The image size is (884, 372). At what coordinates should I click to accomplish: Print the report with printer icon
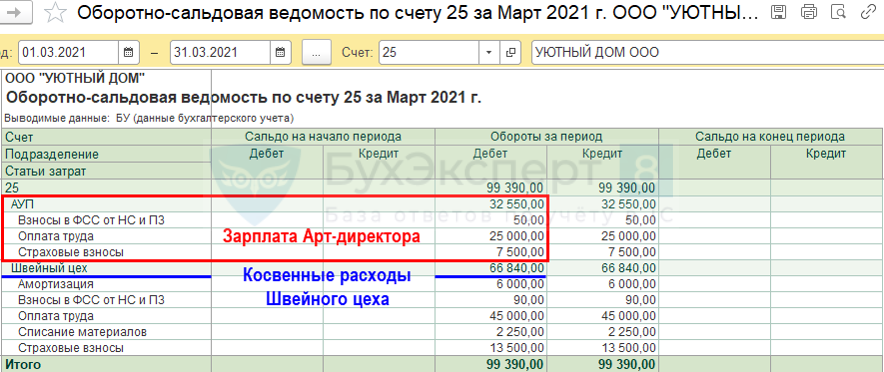point(809,12)
